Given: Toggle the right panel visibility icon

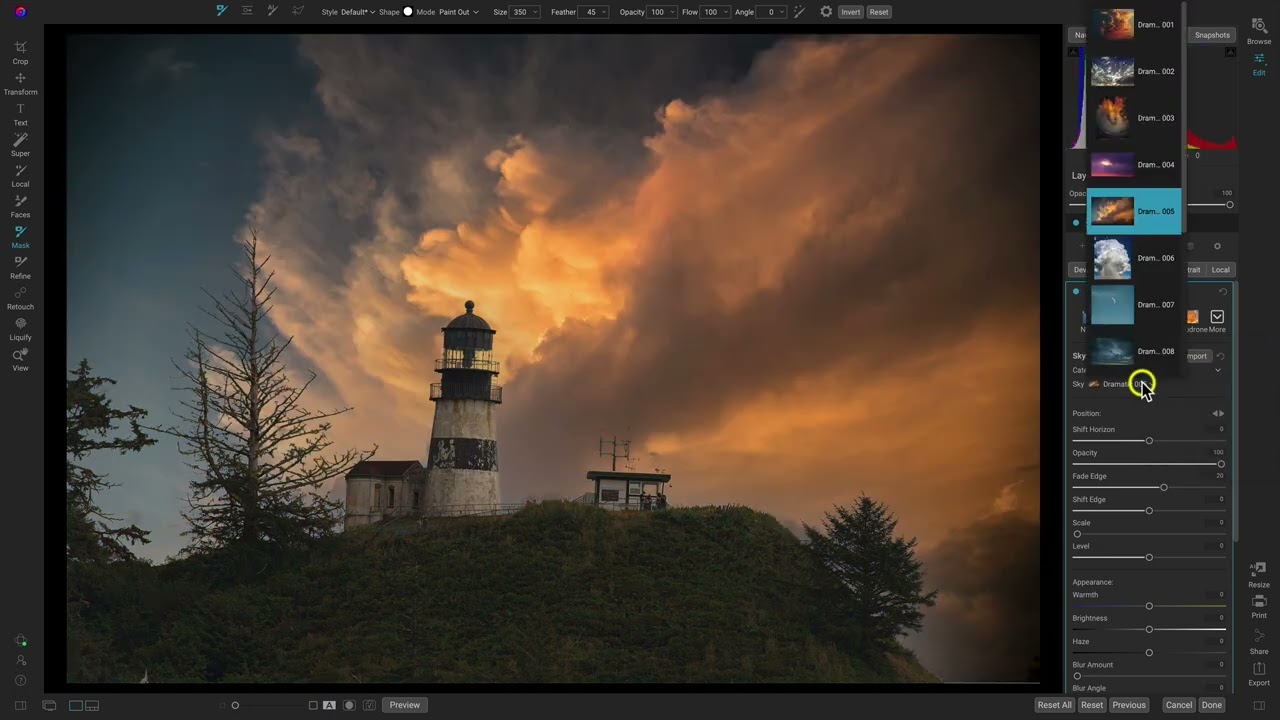Looking at the screenshot, I should click(1259, 705).
